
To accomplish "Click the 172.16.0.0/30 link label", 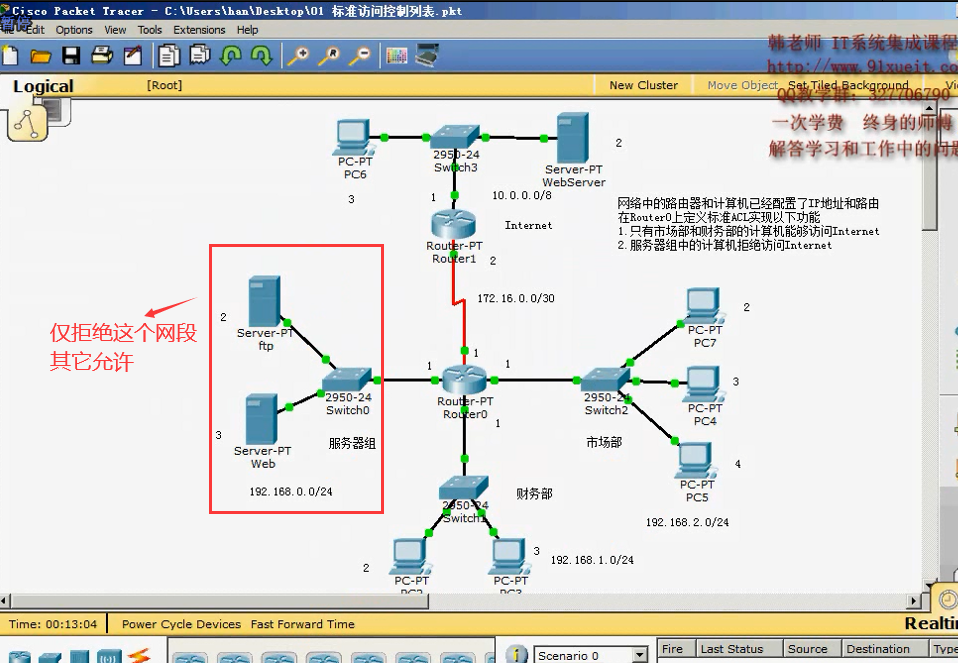I will 516,298.
